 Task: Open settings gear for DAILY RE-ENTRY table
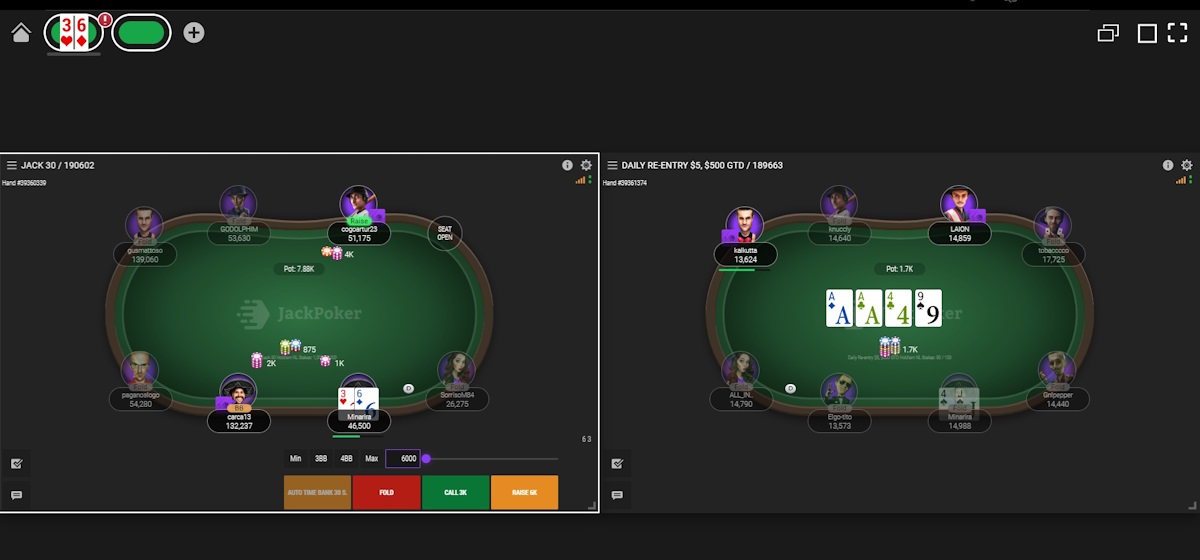click(x=1187, y=165)
